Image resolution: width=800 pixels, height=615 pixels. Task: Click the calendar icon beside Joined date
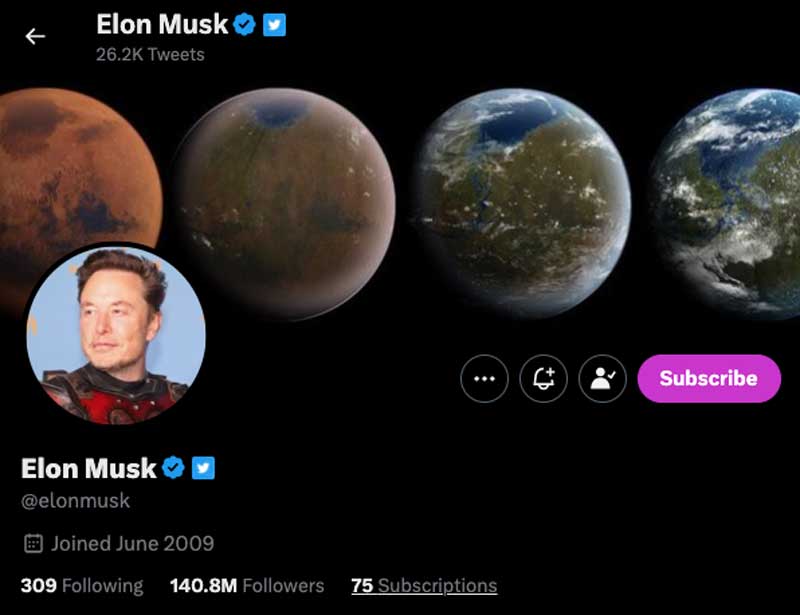[34, 544]
